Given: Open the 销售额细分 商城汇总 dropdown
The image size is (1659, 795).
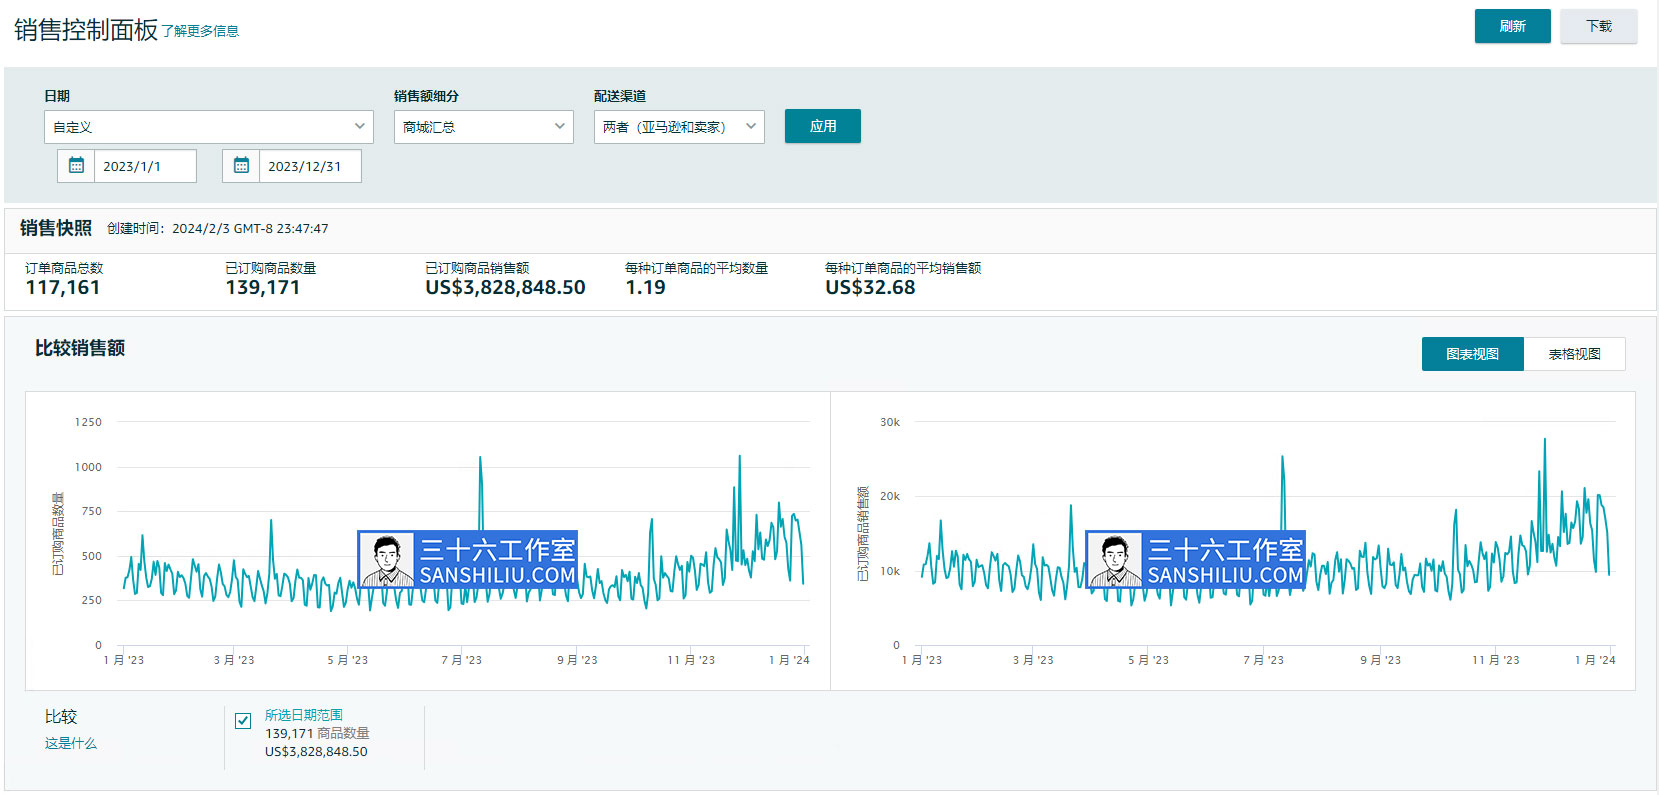Looking at the screenshot, I should [484, 127].
